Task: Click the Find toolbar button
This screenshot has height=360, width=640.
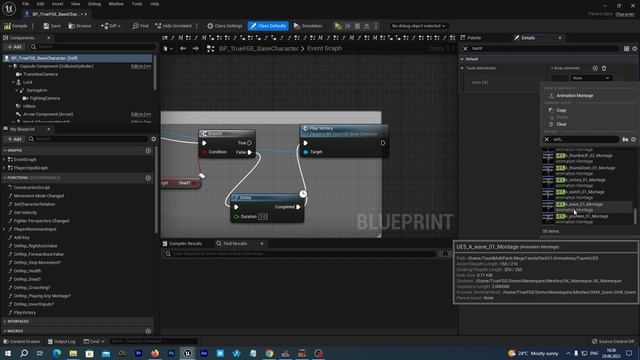Action: pos(140,26)
